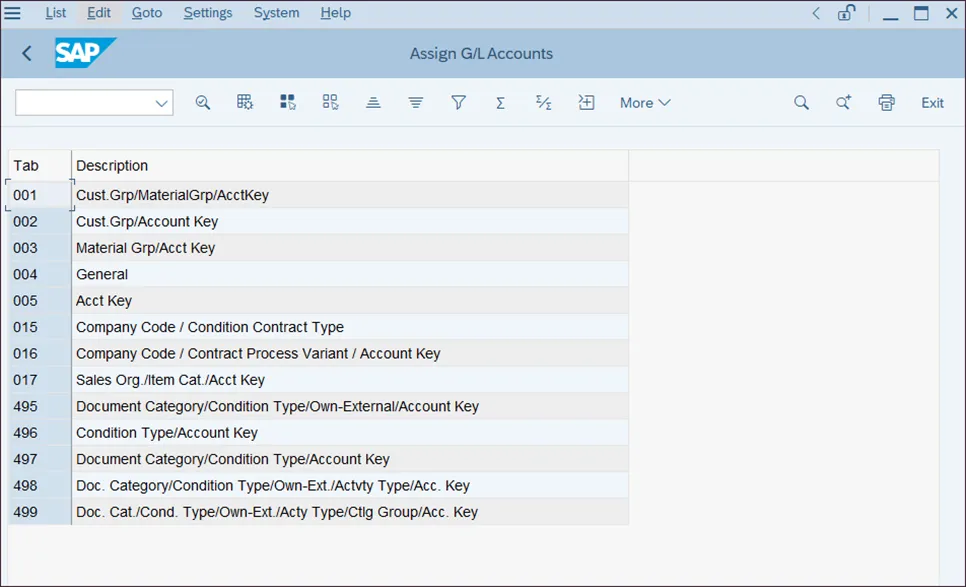Click the Select All toolbar icon
Screen dimensions: 966x587
pos(288,103)
